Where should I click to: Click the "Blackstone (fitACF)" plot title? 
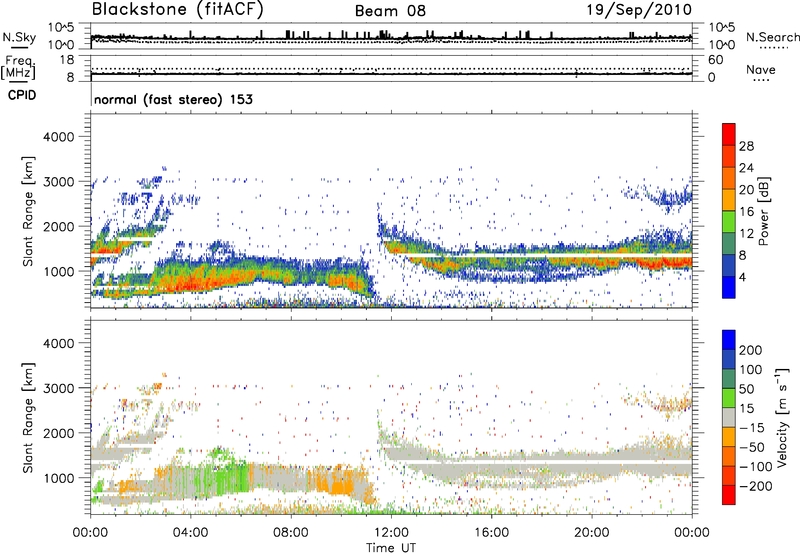177,9
